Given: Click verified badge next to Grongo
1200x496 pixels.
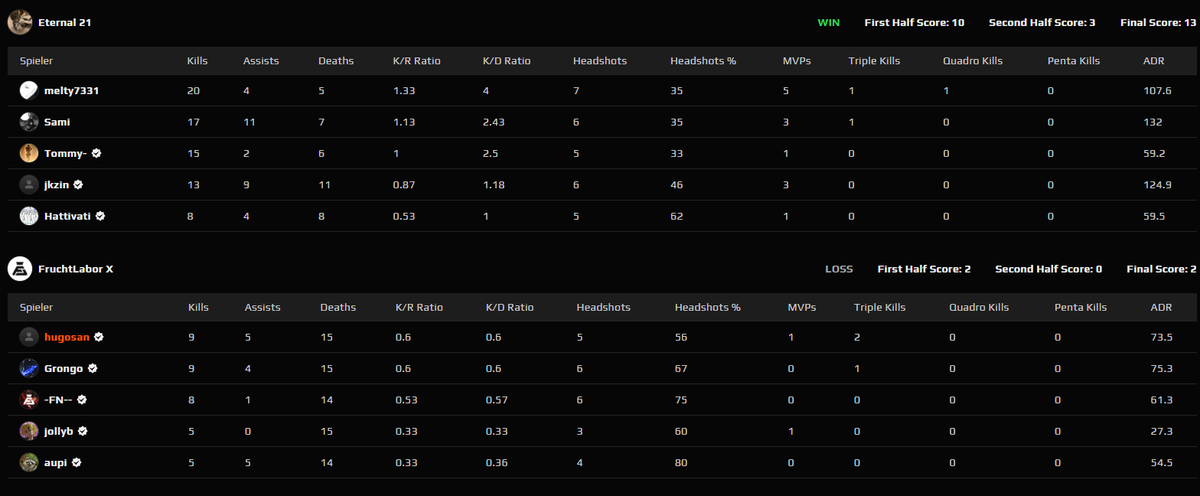Looking at the screenshot, I should click(x=93, y=368).
